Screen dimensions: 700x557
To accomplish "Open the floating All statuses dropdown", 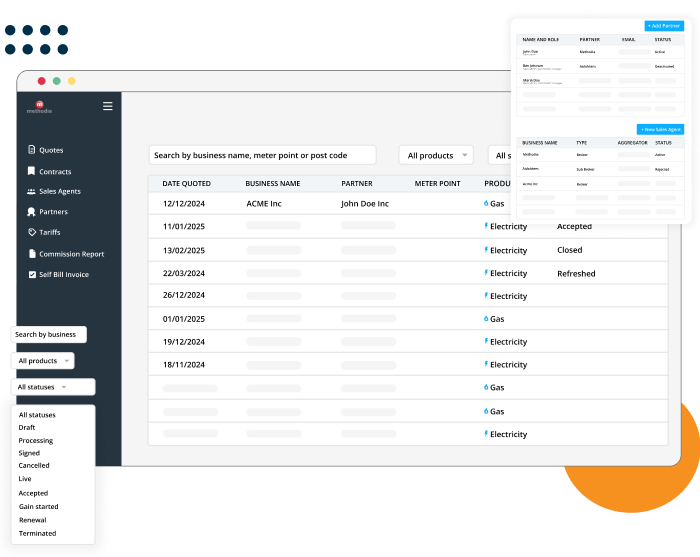I will [52, 386].
